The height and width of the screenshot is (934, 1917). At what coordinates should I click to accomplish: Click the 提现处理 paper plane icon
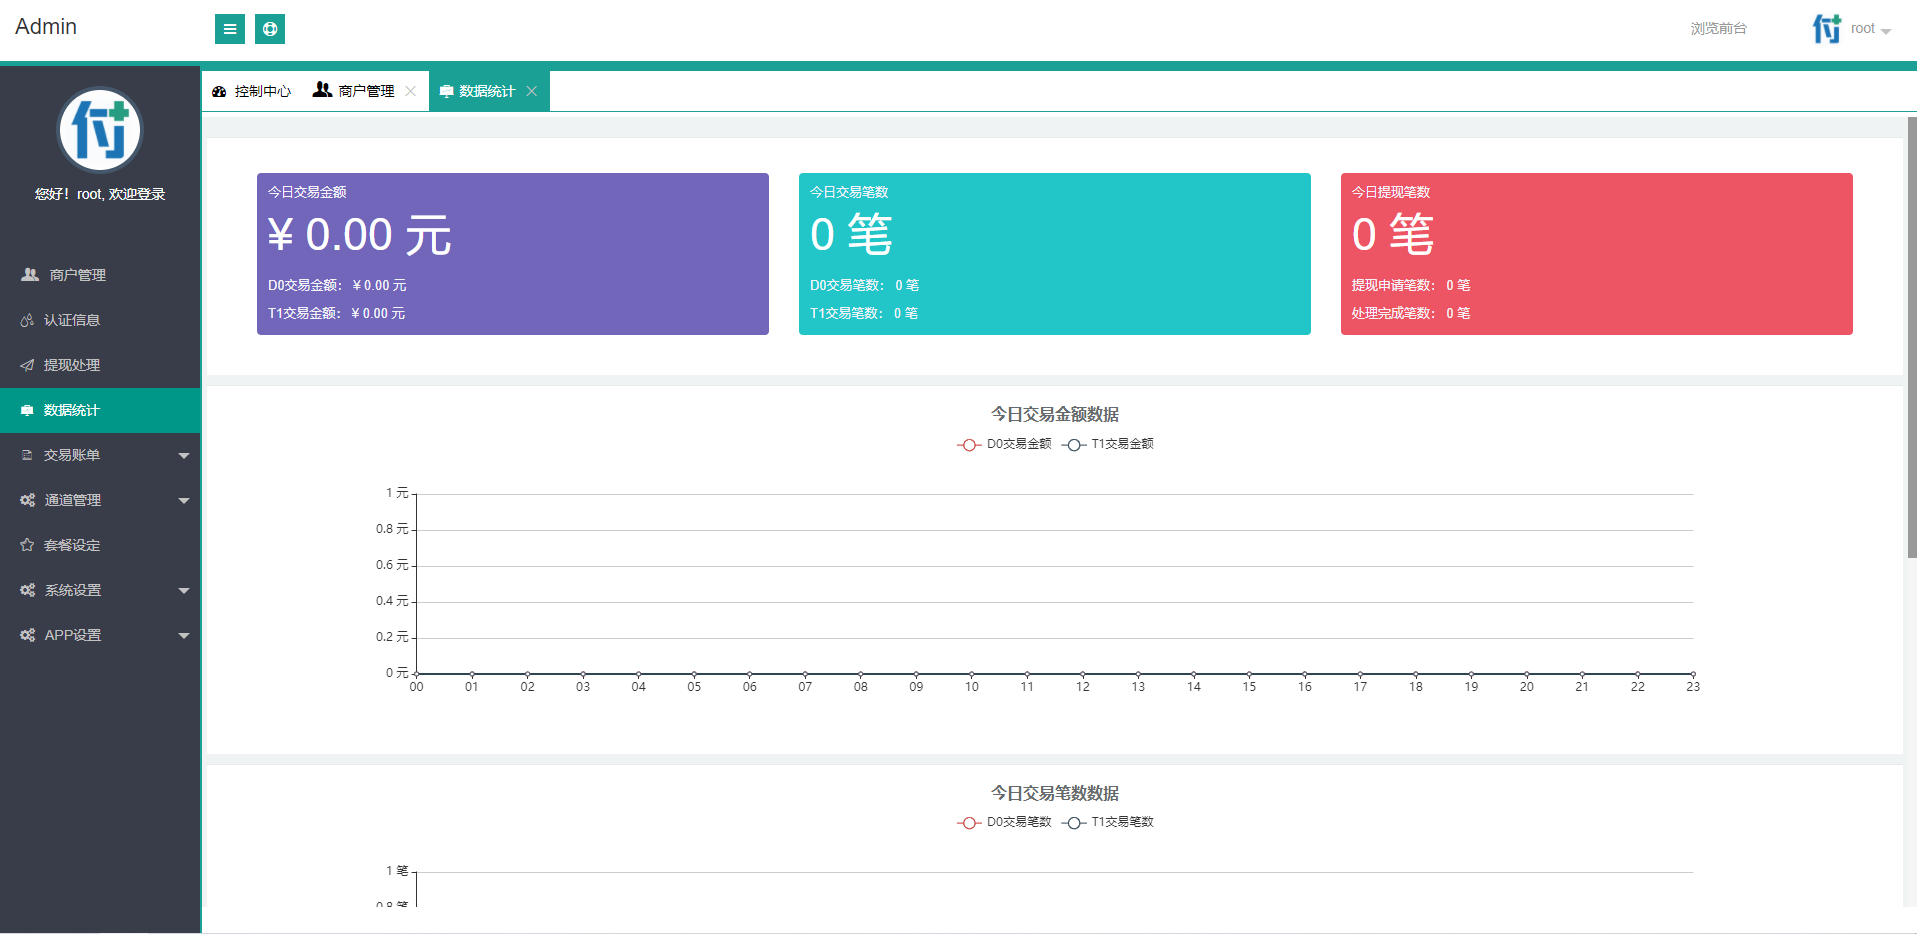click(x=27, y=365)
